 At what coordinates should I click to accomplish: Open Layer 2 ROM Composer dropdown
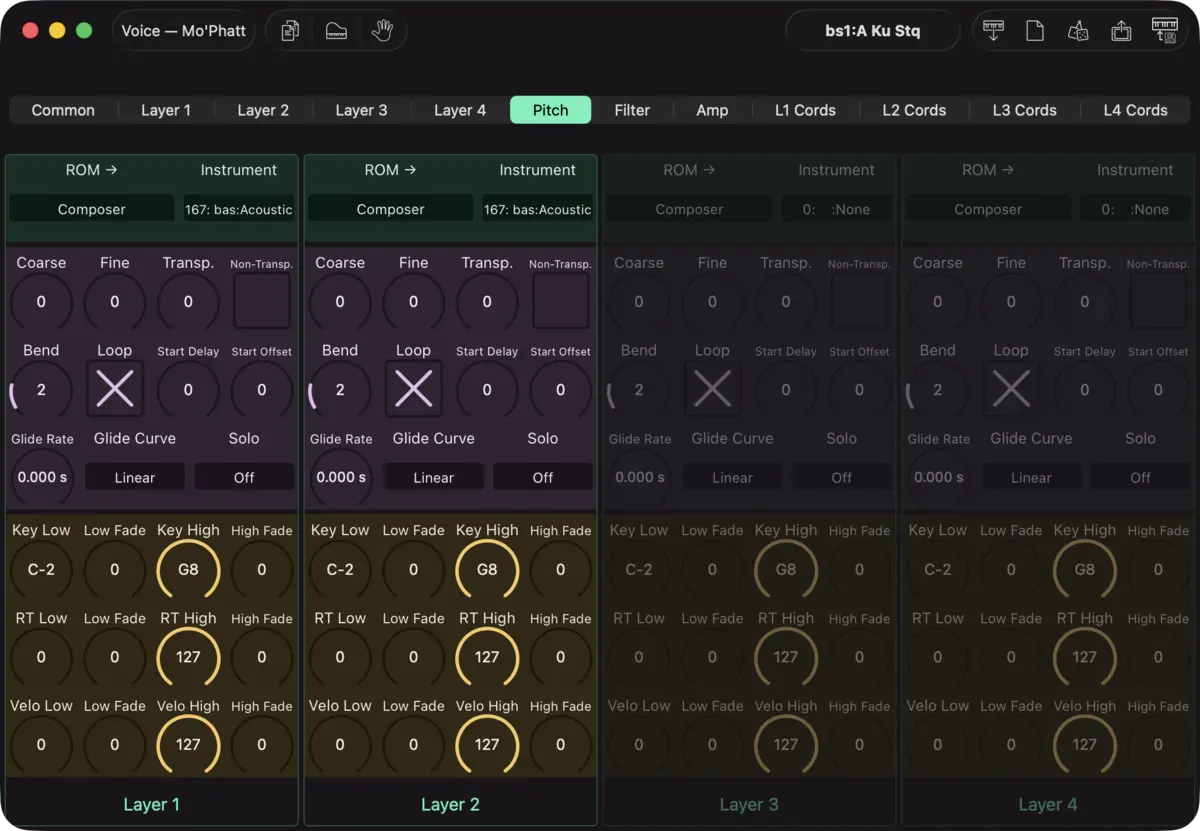pyautogui.click(x=391, y=209)
